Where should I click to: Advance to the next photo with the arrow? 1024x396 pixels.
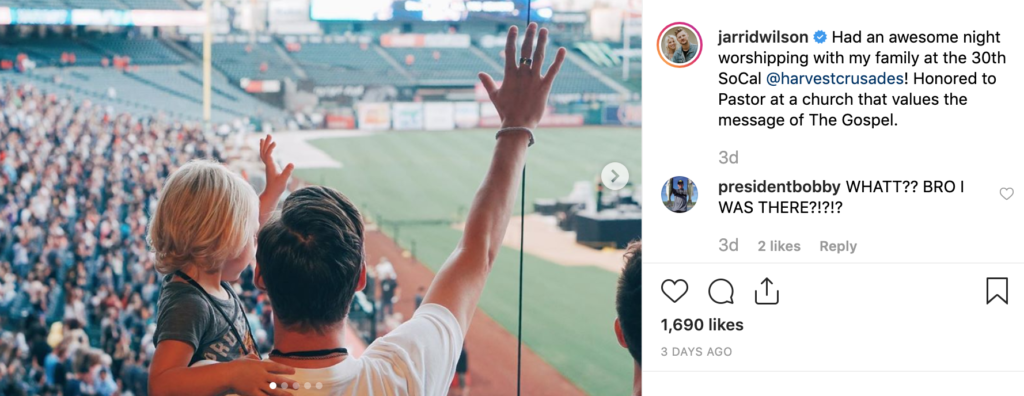[615, 176]
